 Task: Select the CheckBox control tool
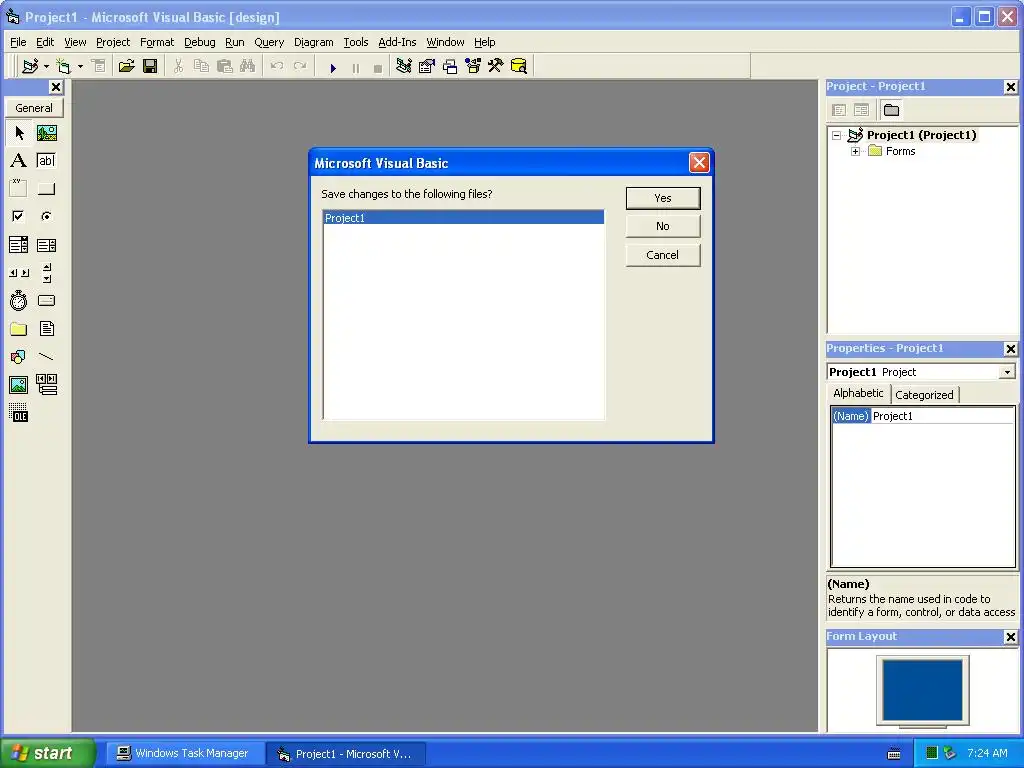19,216
